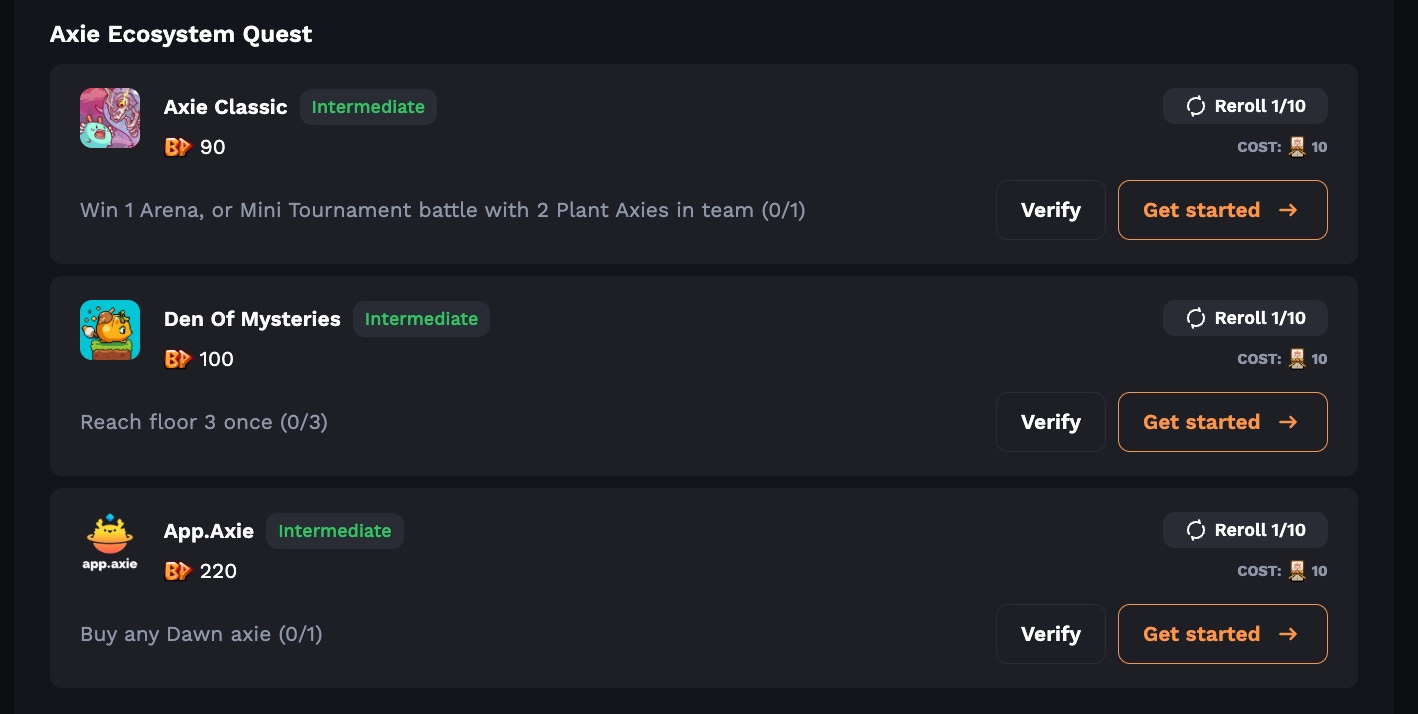The image size is (1418, 714).
Task: Click the Axie Classic game icon
Action: tap(110, 118)
